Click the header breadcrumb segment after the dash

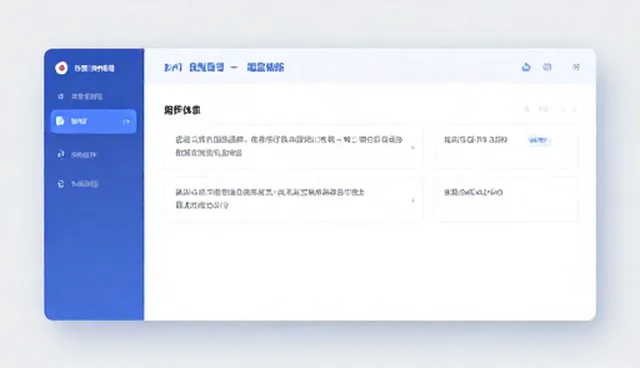pyautogui.click(x=265, y=67)
